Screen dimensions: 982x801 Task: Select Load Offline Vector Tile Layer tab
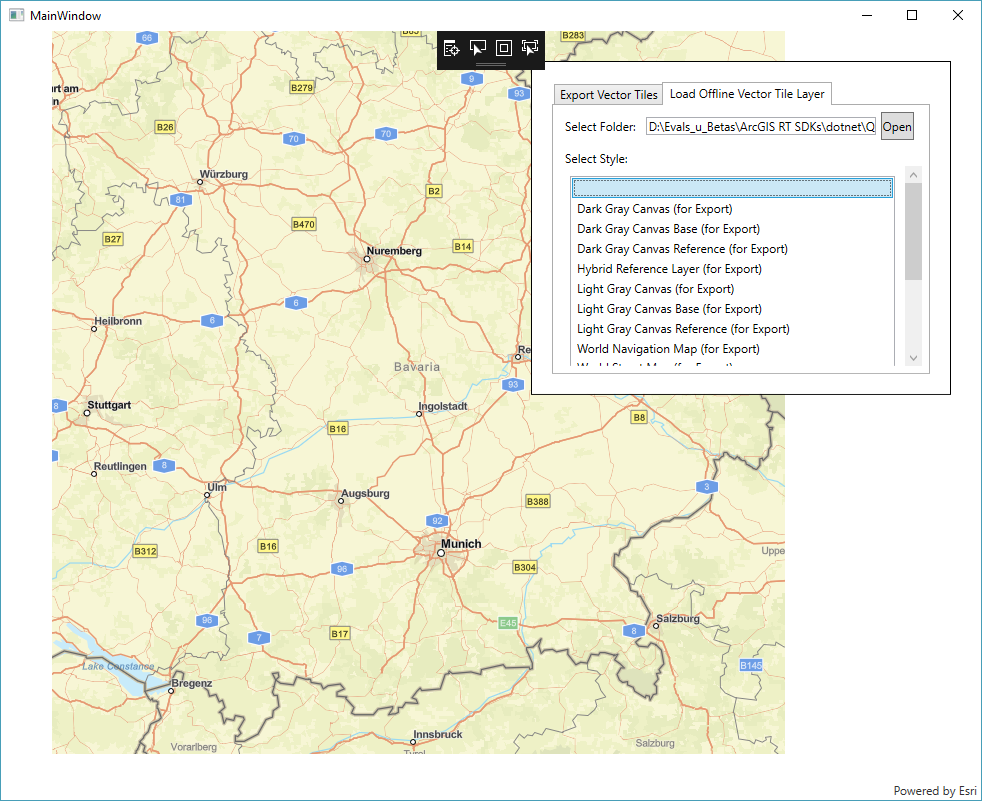[x=747, y=93]
